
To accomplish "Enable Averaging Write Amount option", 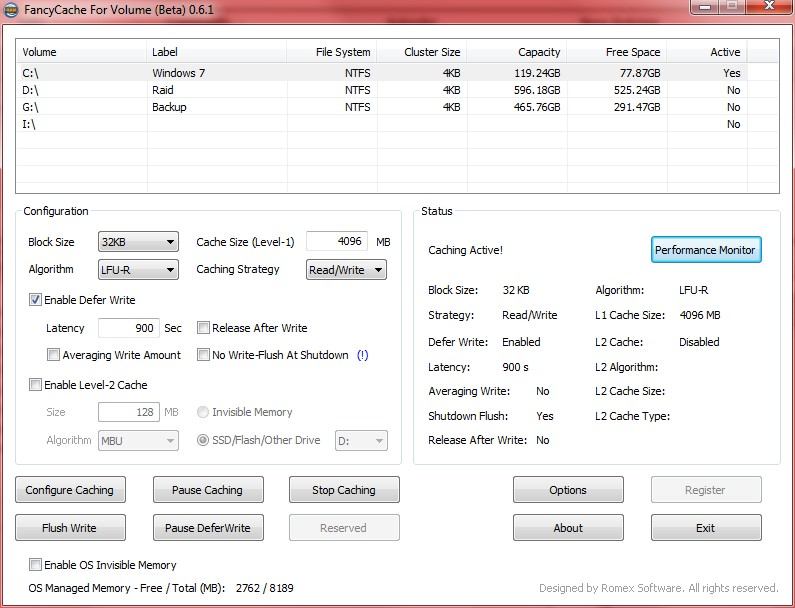I will click(53, 354).
